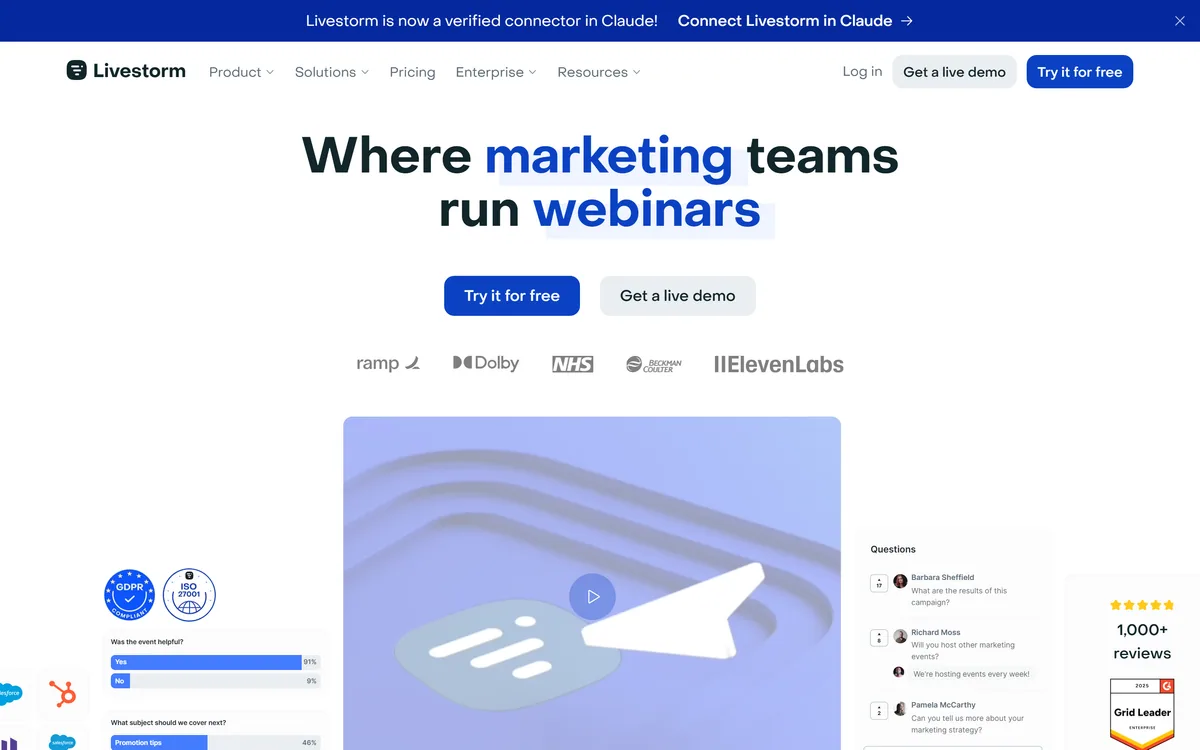Click header Try it for free button
1200x750 pixels.
(1079, 72)
